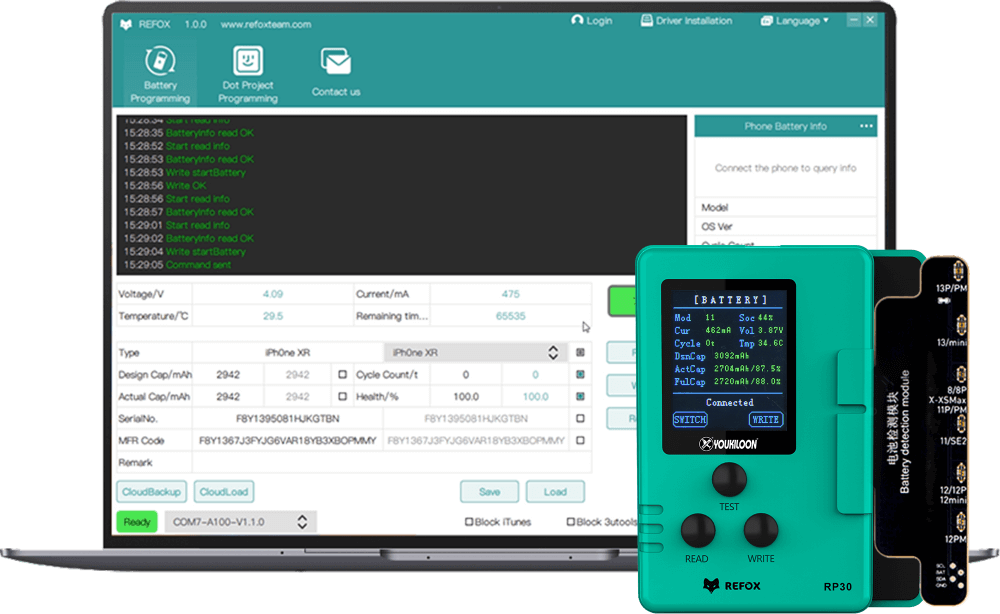Tick the Design Cap/mAh checkbox

(343, 375)
